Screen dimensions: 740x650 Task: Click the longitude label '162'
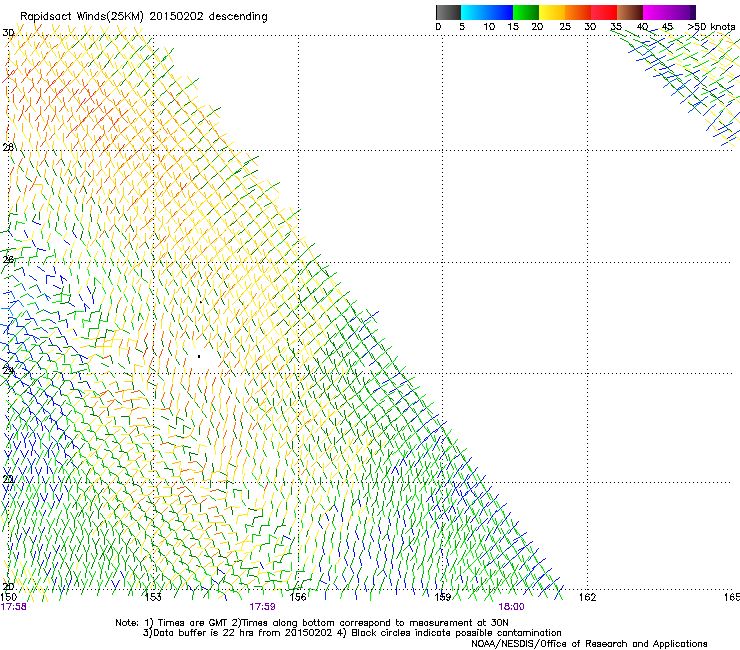(x=588, y=597)
